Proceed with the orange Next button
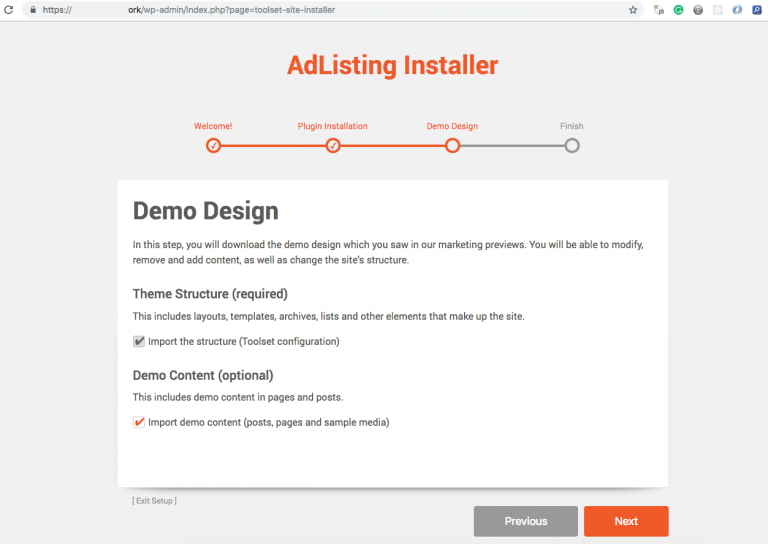768x544 pixels. tap(626, 521)
